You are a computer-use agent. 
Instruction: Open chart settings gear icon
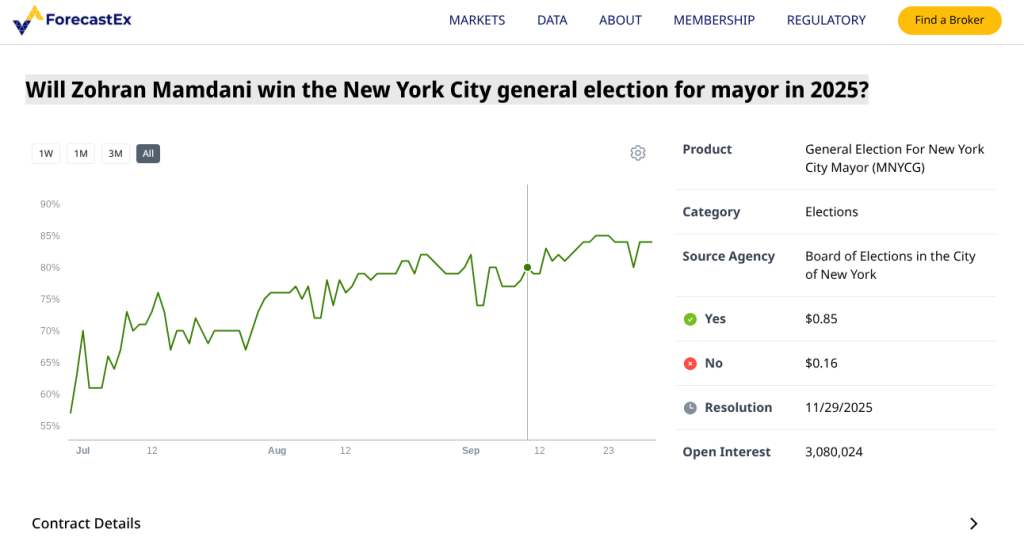tap(638, 153)
